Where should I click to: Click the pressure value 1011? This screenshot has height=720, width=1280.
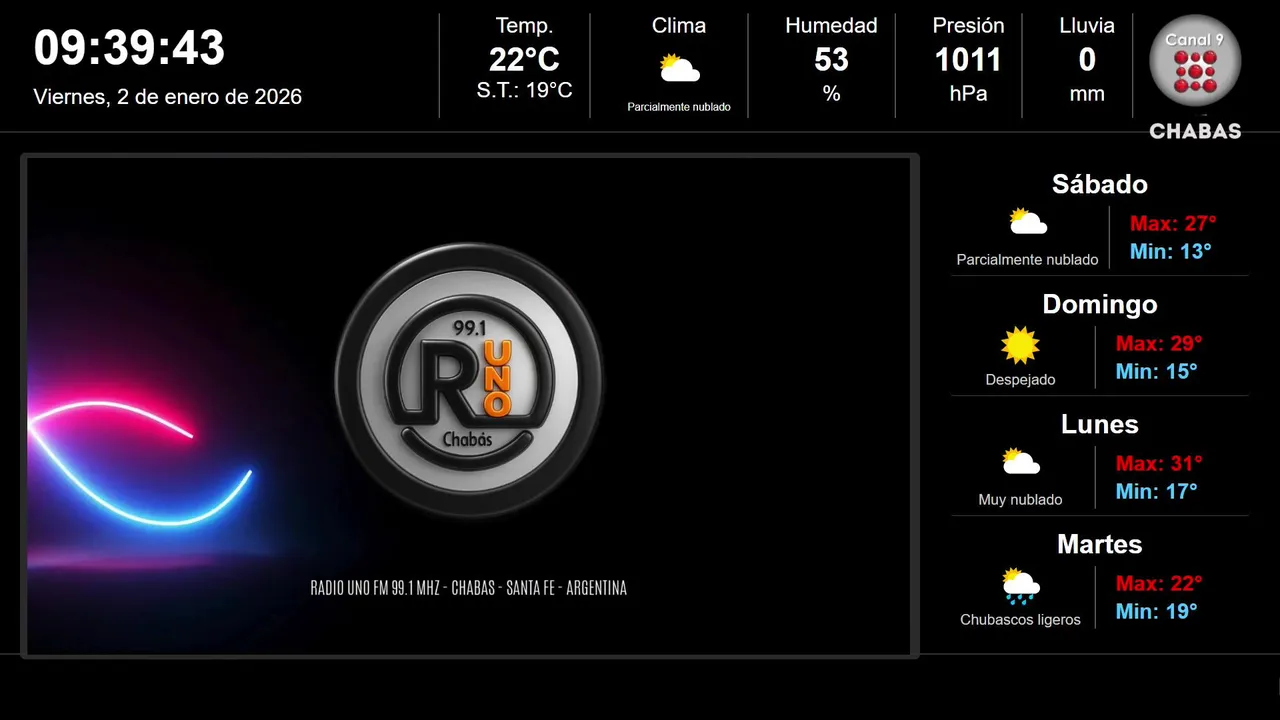pos(968,60)
